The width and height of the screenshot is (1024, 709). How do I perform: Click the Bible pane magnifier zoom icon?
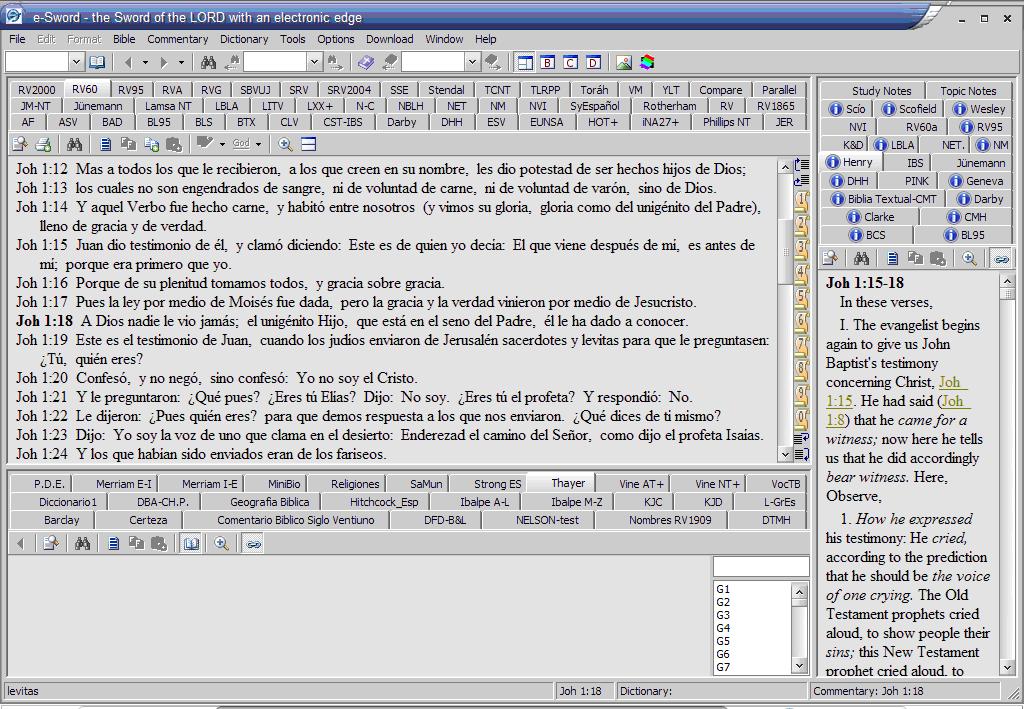[x=285, y=144]
